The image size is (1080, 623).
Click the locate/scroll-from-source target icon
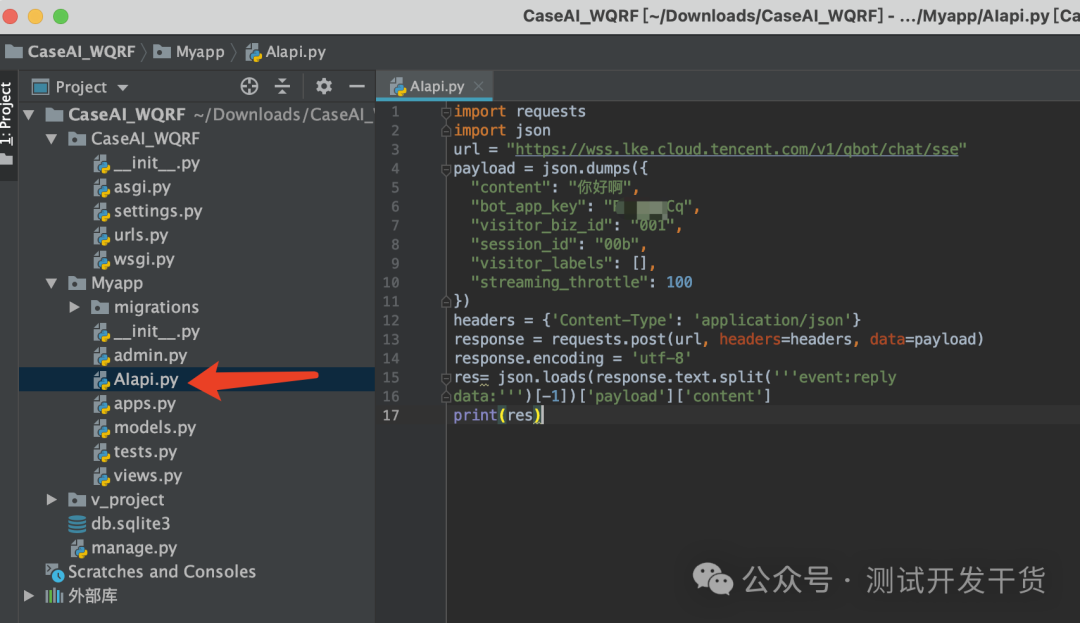point(249,87)
